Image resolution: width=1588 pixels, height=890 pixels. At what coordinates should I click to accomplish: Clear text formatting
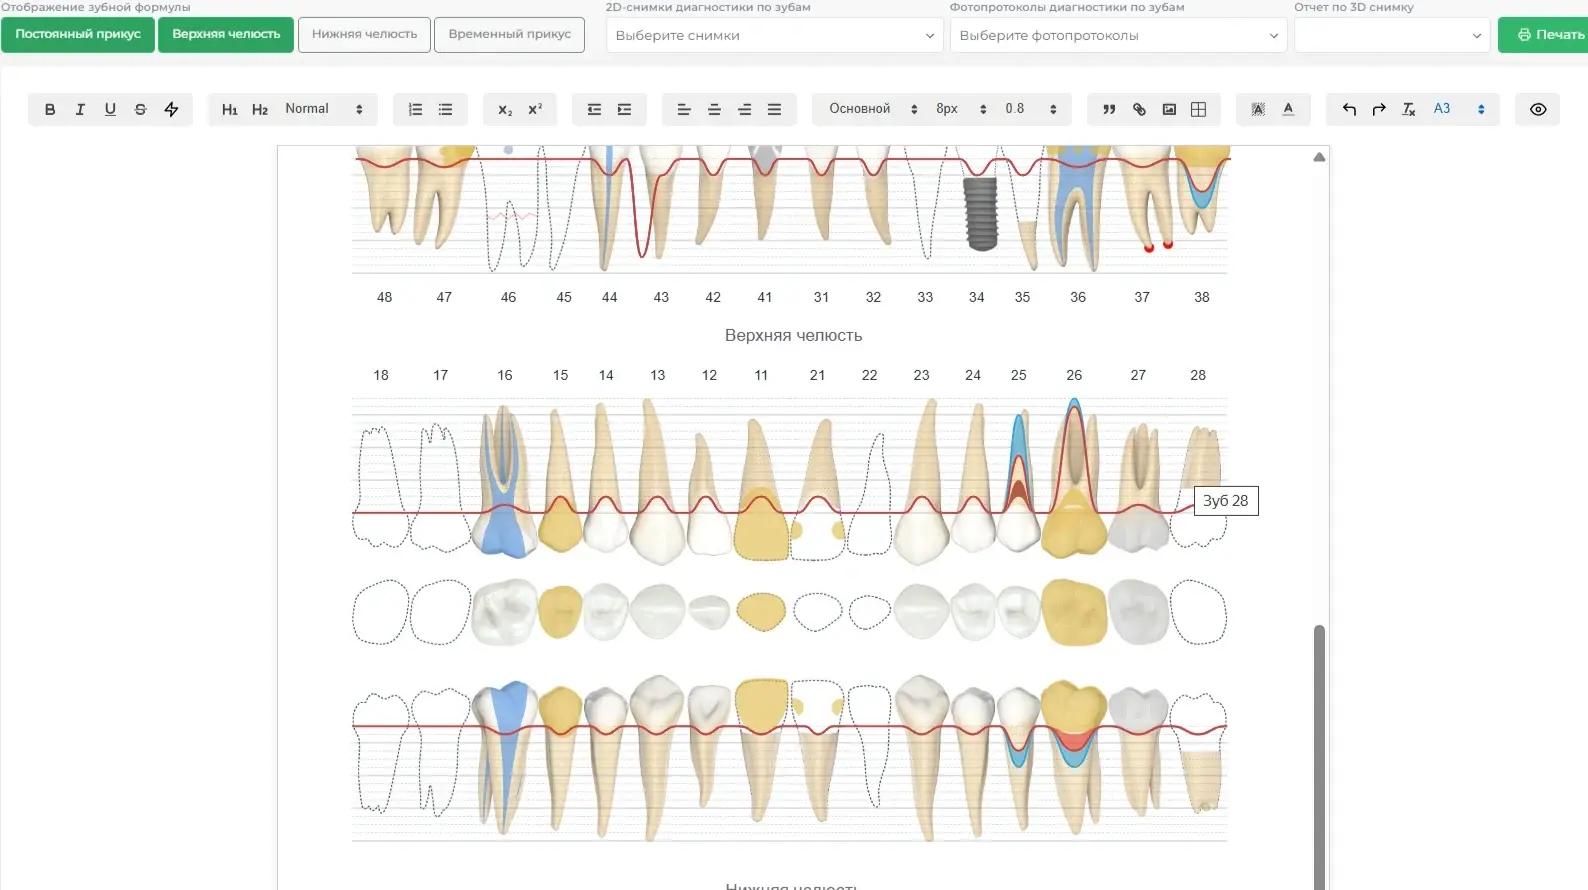coord(1409,109)
